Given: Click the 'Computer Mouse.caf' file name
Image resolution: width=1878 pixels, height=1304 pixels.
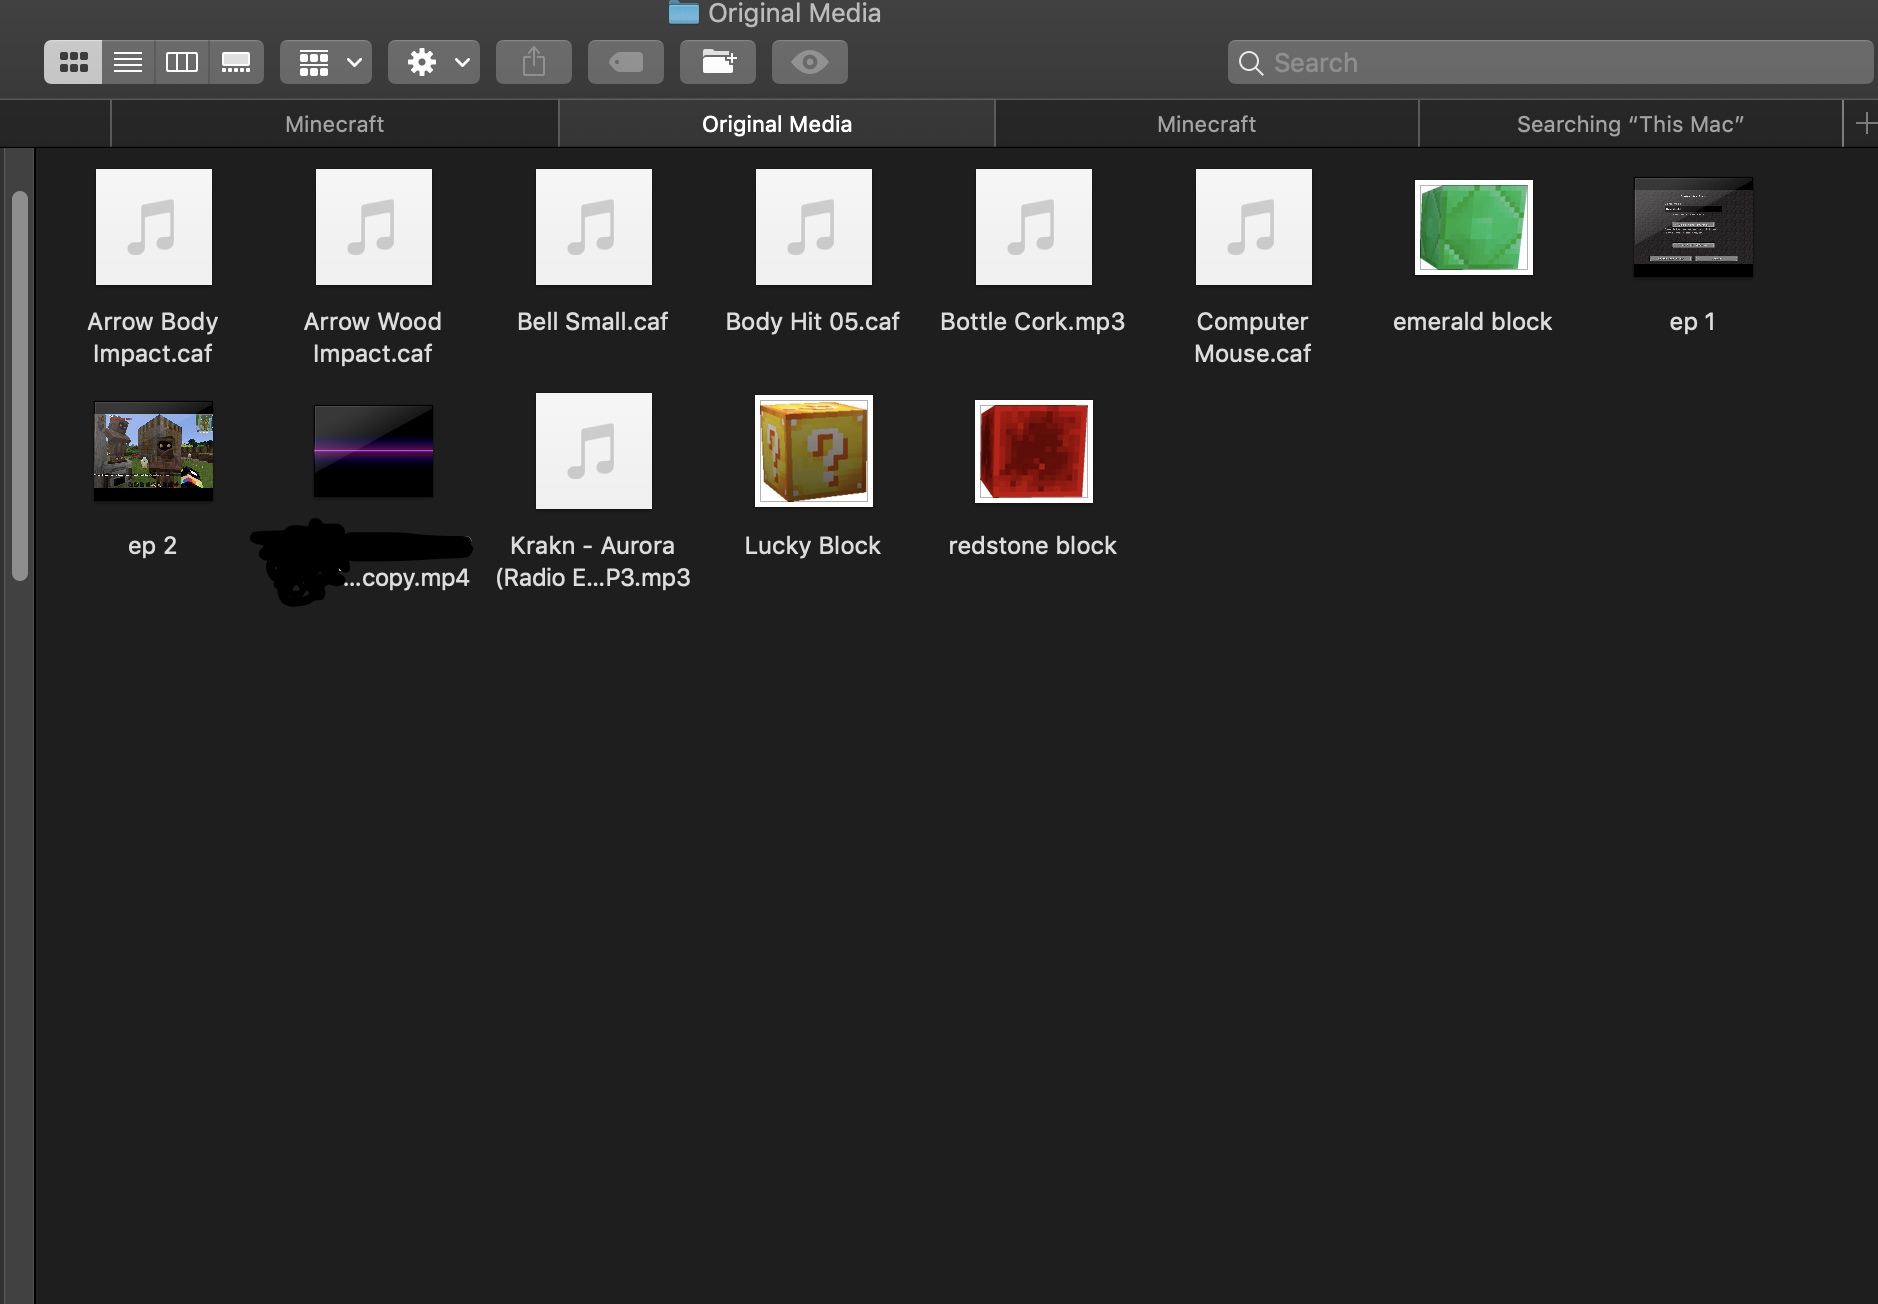Looking at the screenshot, I should [1253, 337].
